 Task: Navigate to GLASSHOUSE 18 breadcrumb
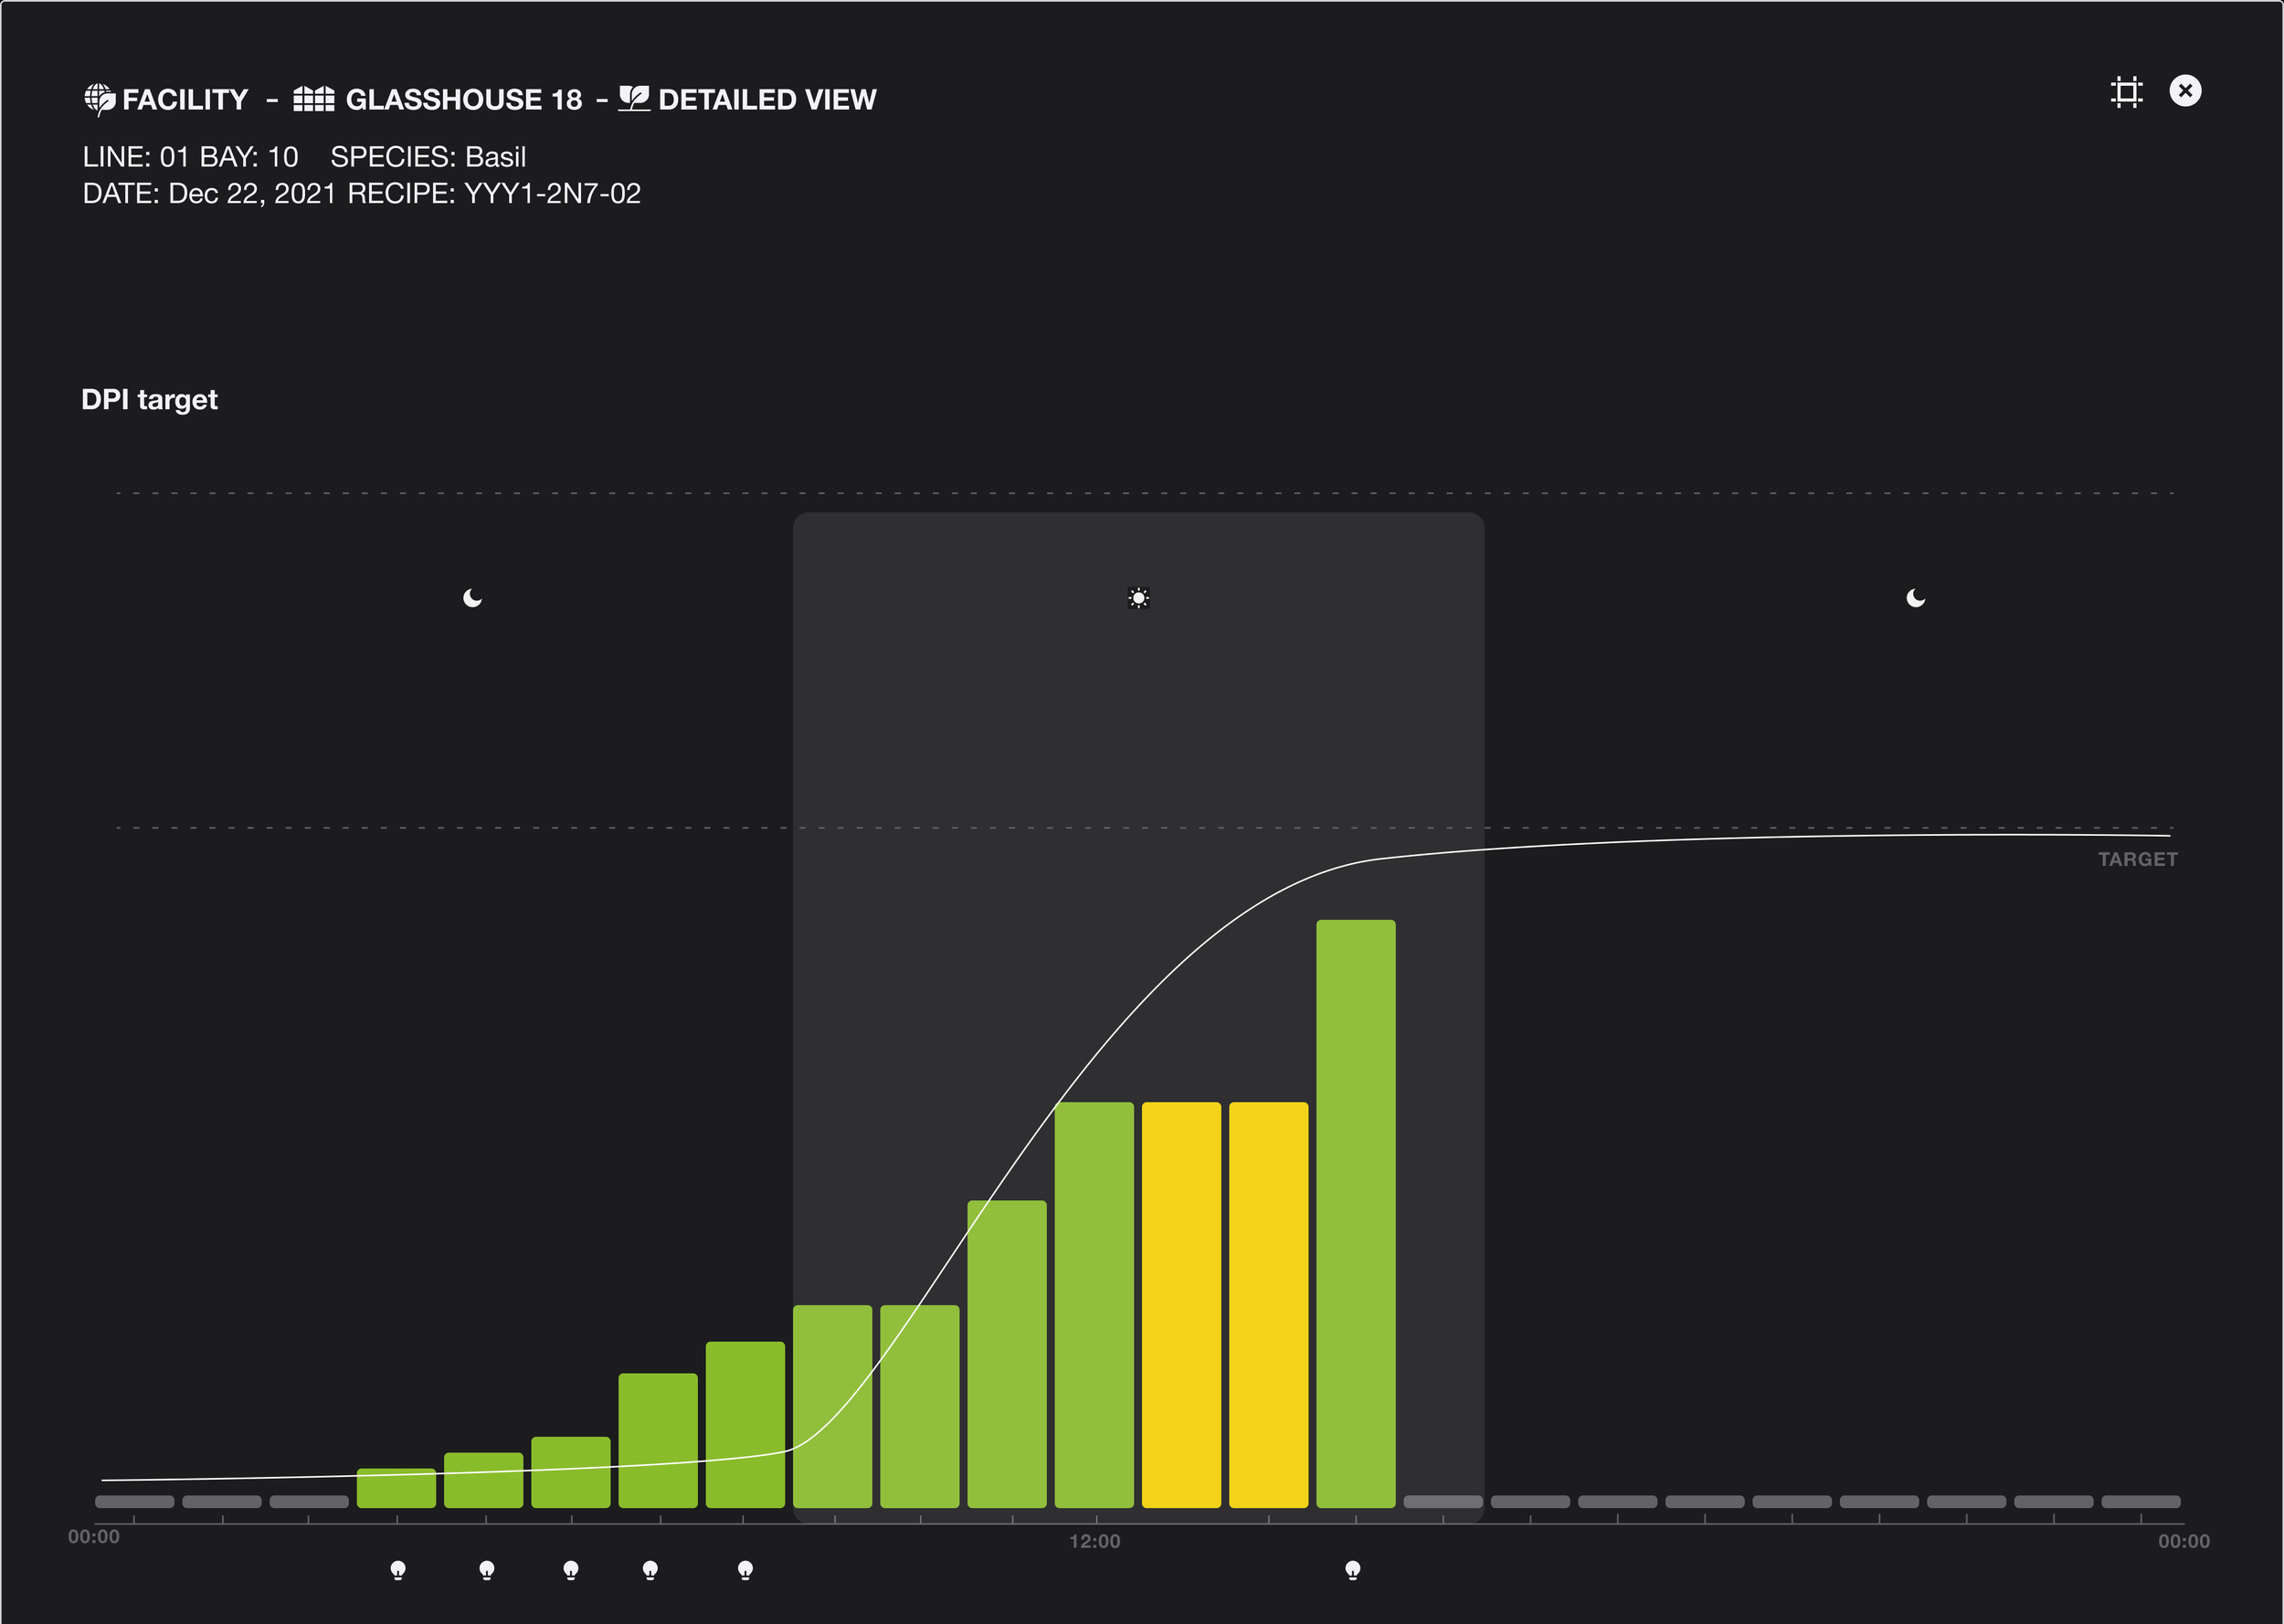[463, 100]
